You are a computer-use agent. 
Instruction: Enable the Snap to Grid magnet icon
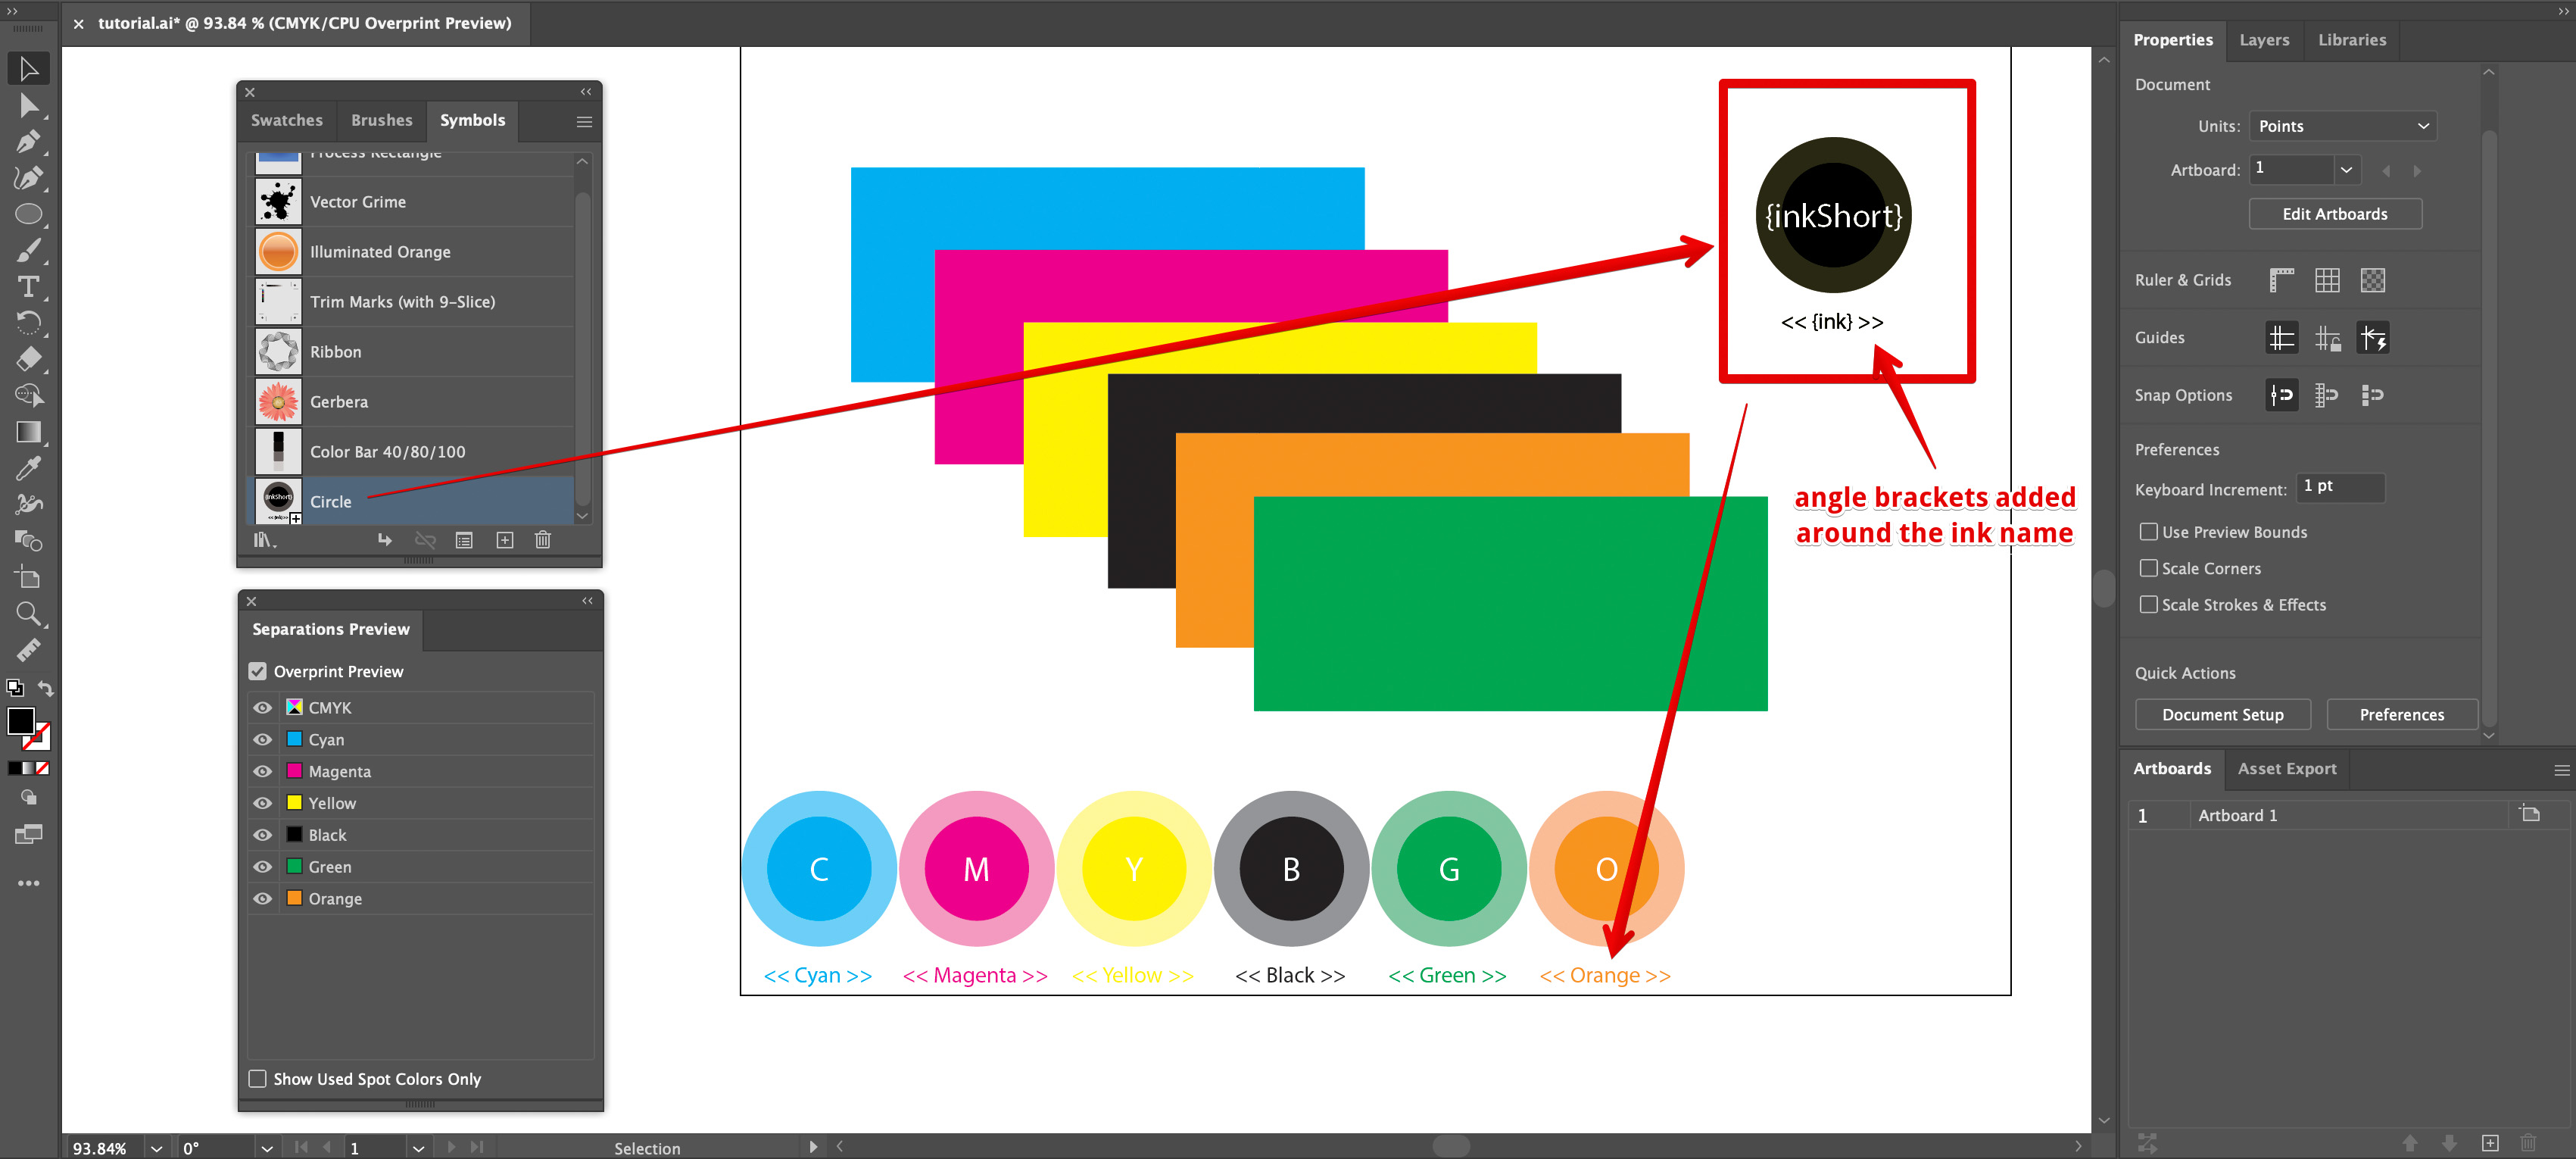[2327, 394]
